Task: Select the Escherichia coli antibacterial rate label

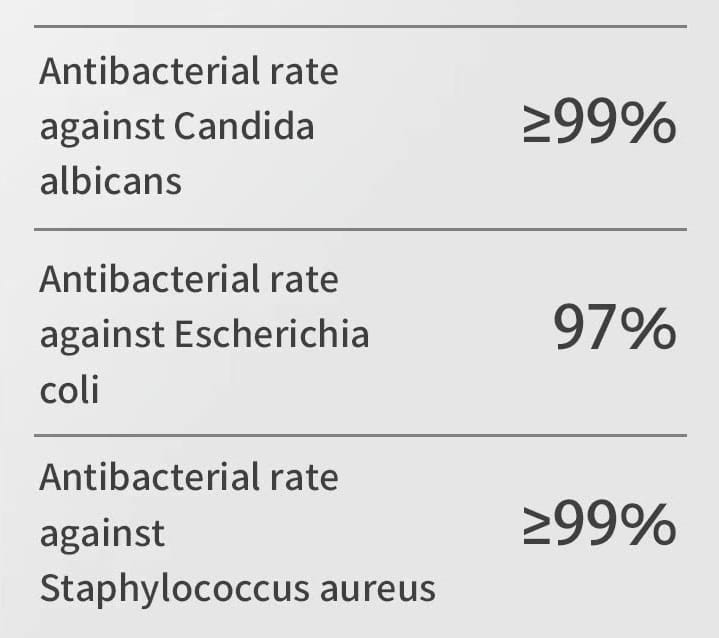Action: click(205, 334)
